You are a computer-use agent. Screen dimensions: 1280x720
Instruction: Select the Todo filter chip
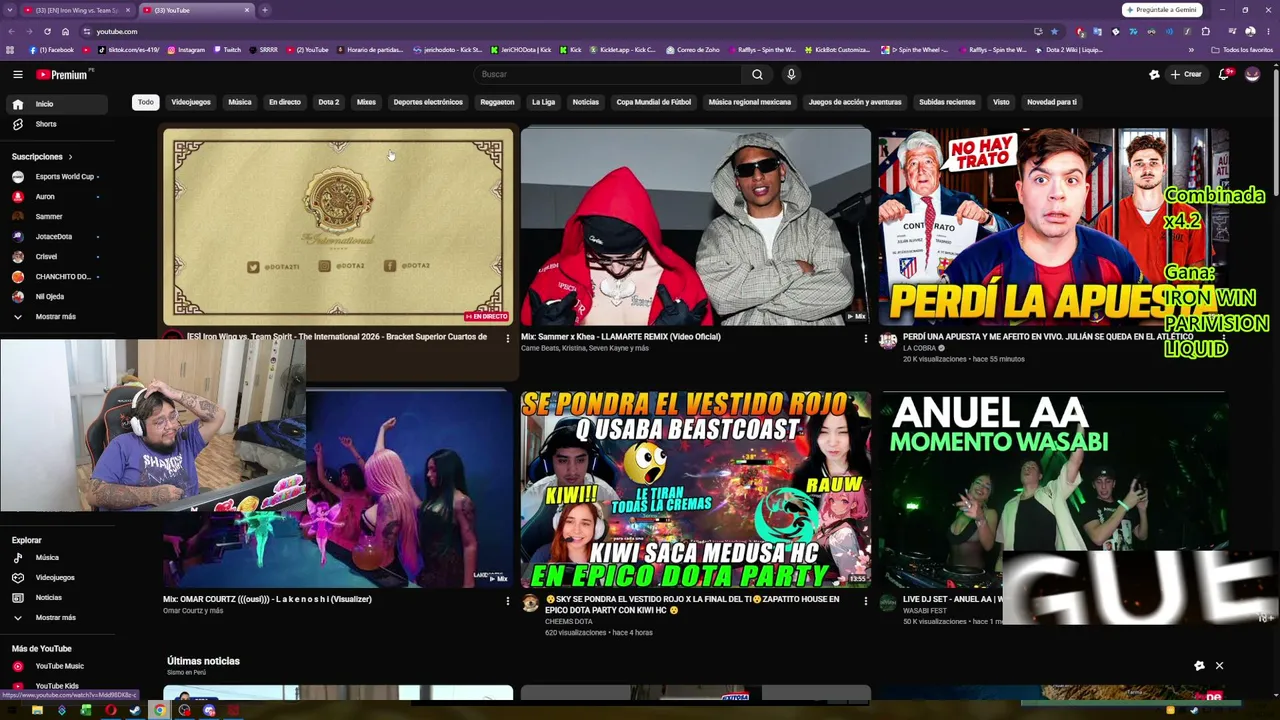click(x=146, y=102)
